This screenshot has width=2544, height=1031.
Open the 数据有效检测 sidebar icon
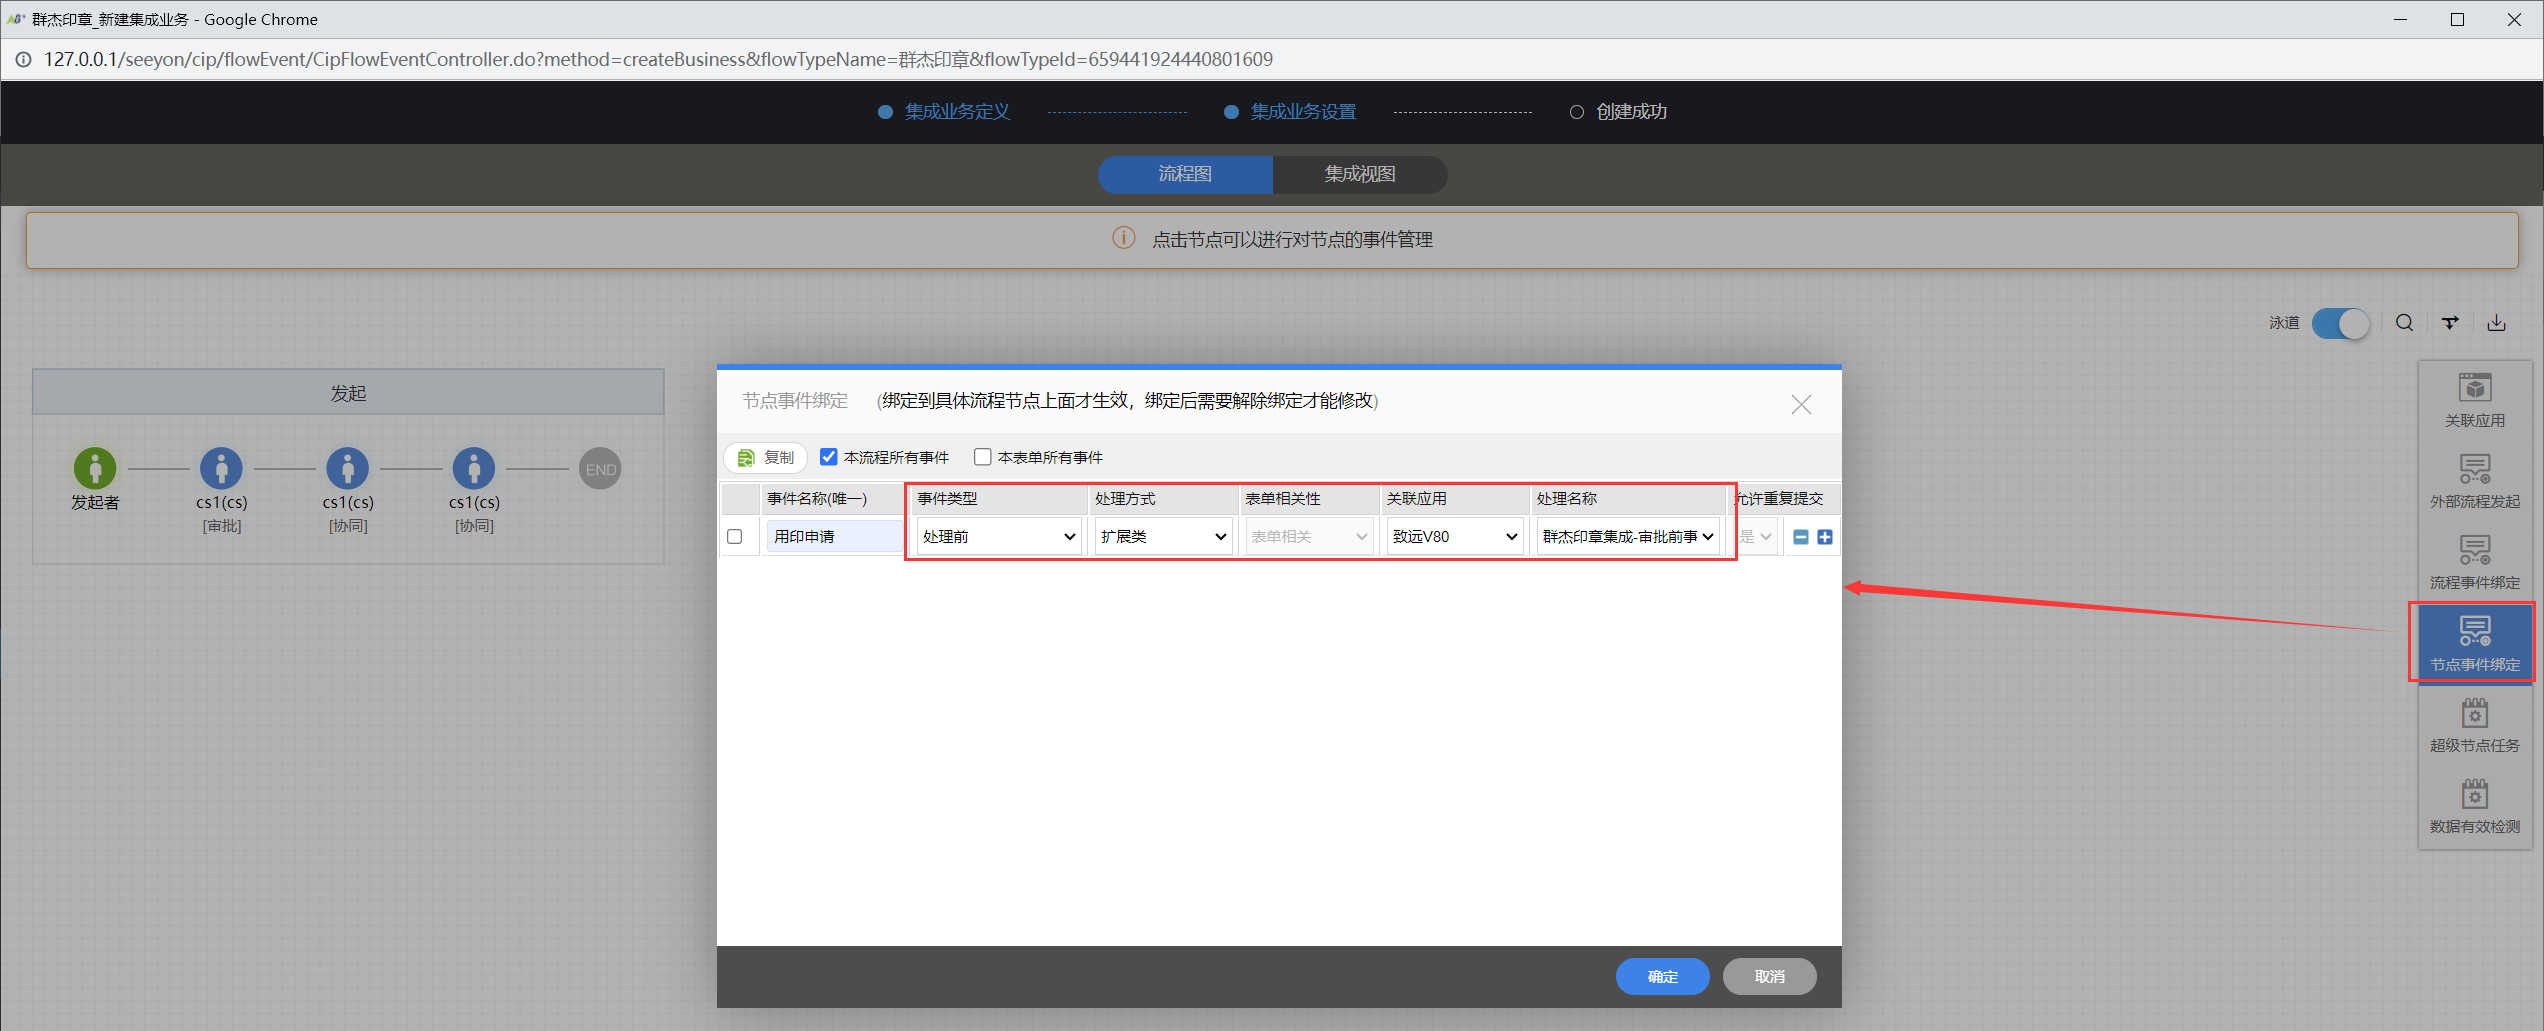[x=2474, y=806]
